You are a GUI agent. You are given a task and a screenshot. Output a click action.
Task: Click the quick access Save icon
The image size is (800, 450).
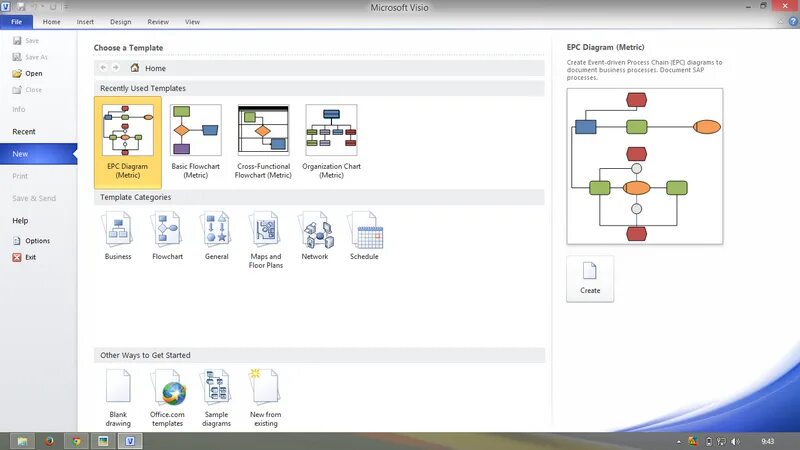click(21, 7)
